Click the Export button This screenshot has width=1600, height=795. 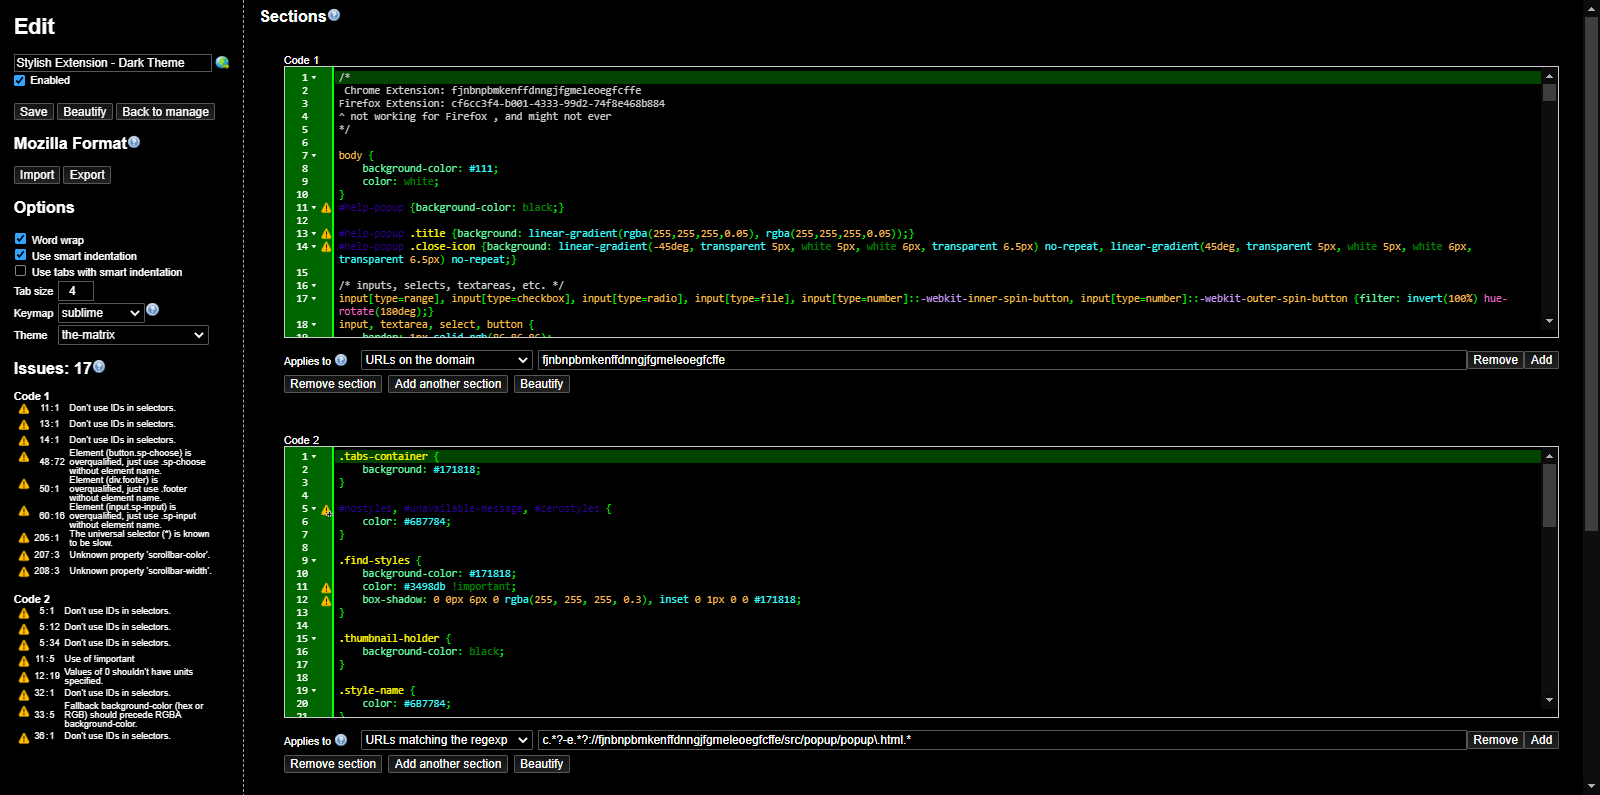coord(87,175)
